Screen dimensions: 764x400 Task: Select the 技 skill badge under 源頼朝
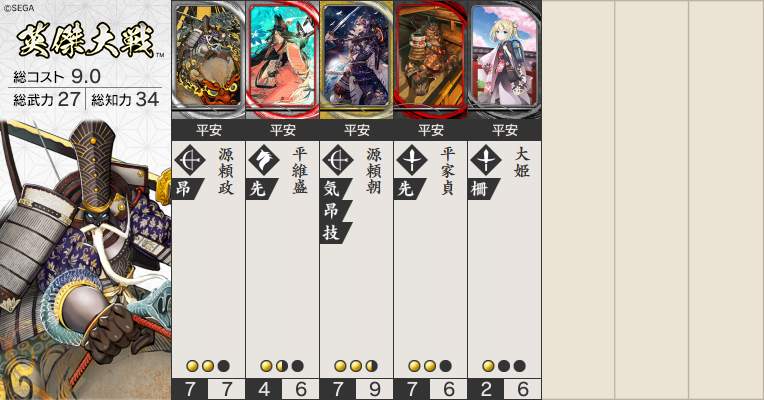(x=335, y=233)
